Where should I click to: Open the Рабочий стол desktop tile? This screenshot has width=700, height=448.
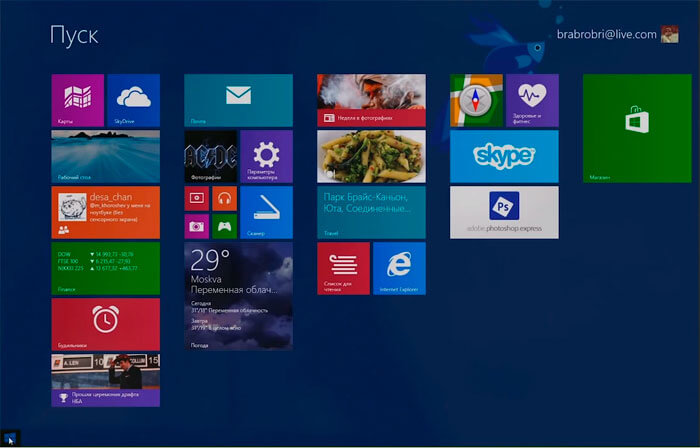[105, 157]
